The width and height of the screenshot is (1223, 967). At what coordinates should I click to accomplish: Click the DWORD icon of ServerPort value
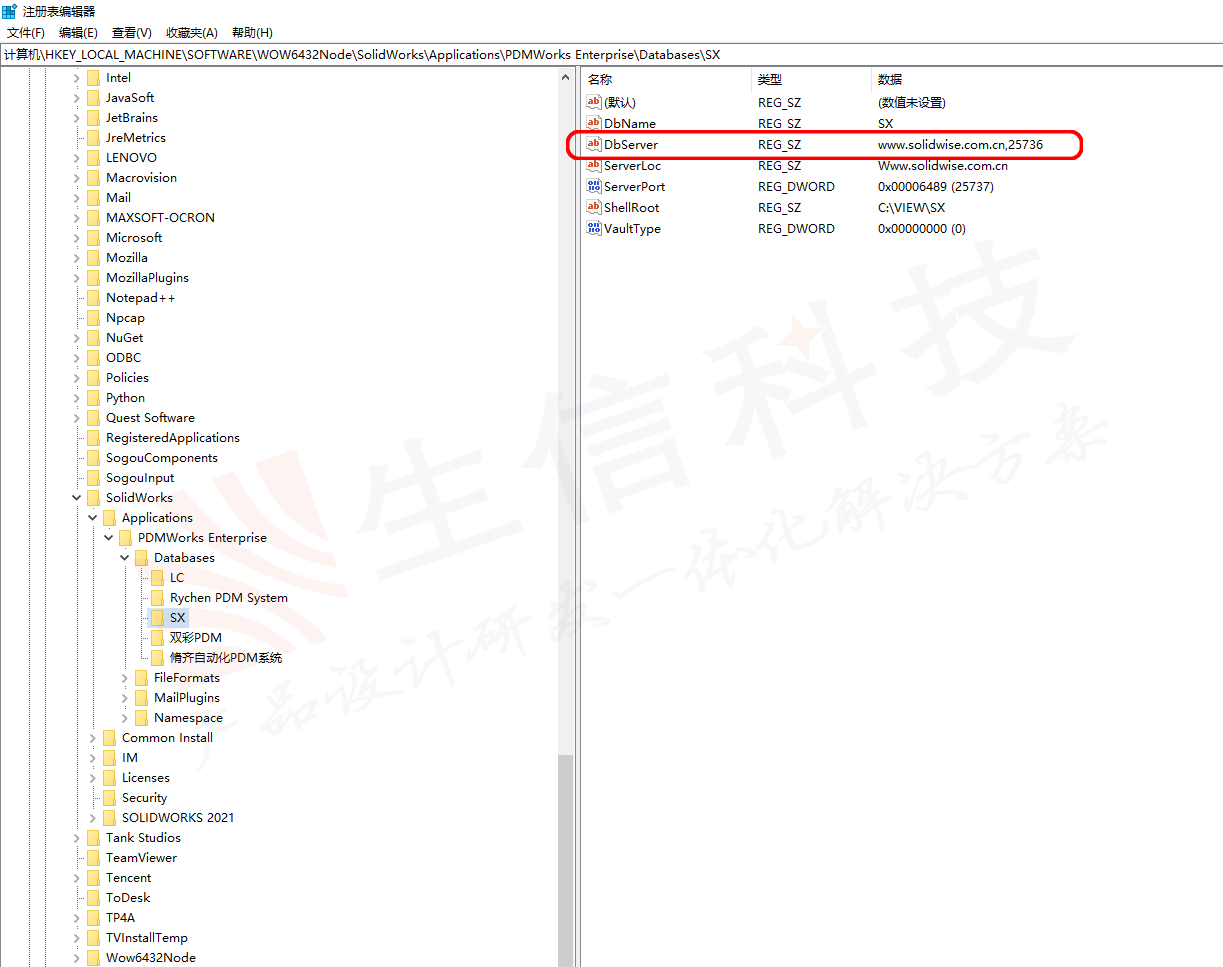pos(594,186)
